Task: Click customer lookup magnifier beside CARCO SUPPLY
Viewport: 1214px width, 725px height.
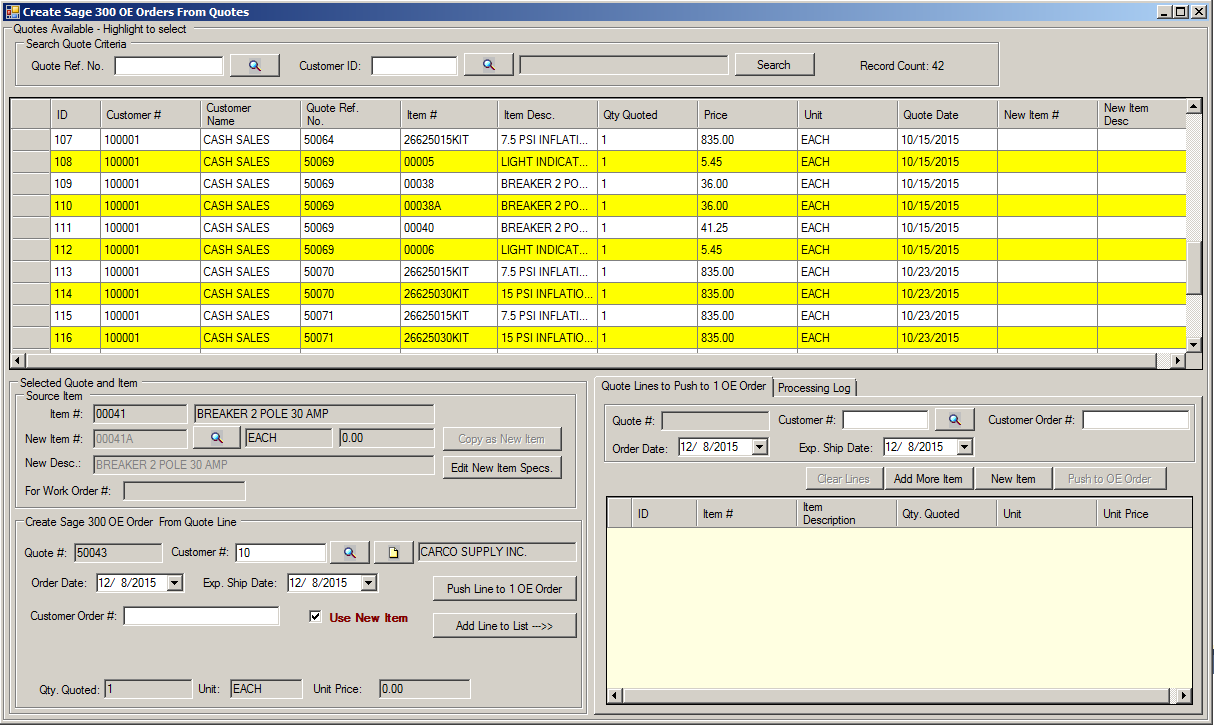Action: 349,552
